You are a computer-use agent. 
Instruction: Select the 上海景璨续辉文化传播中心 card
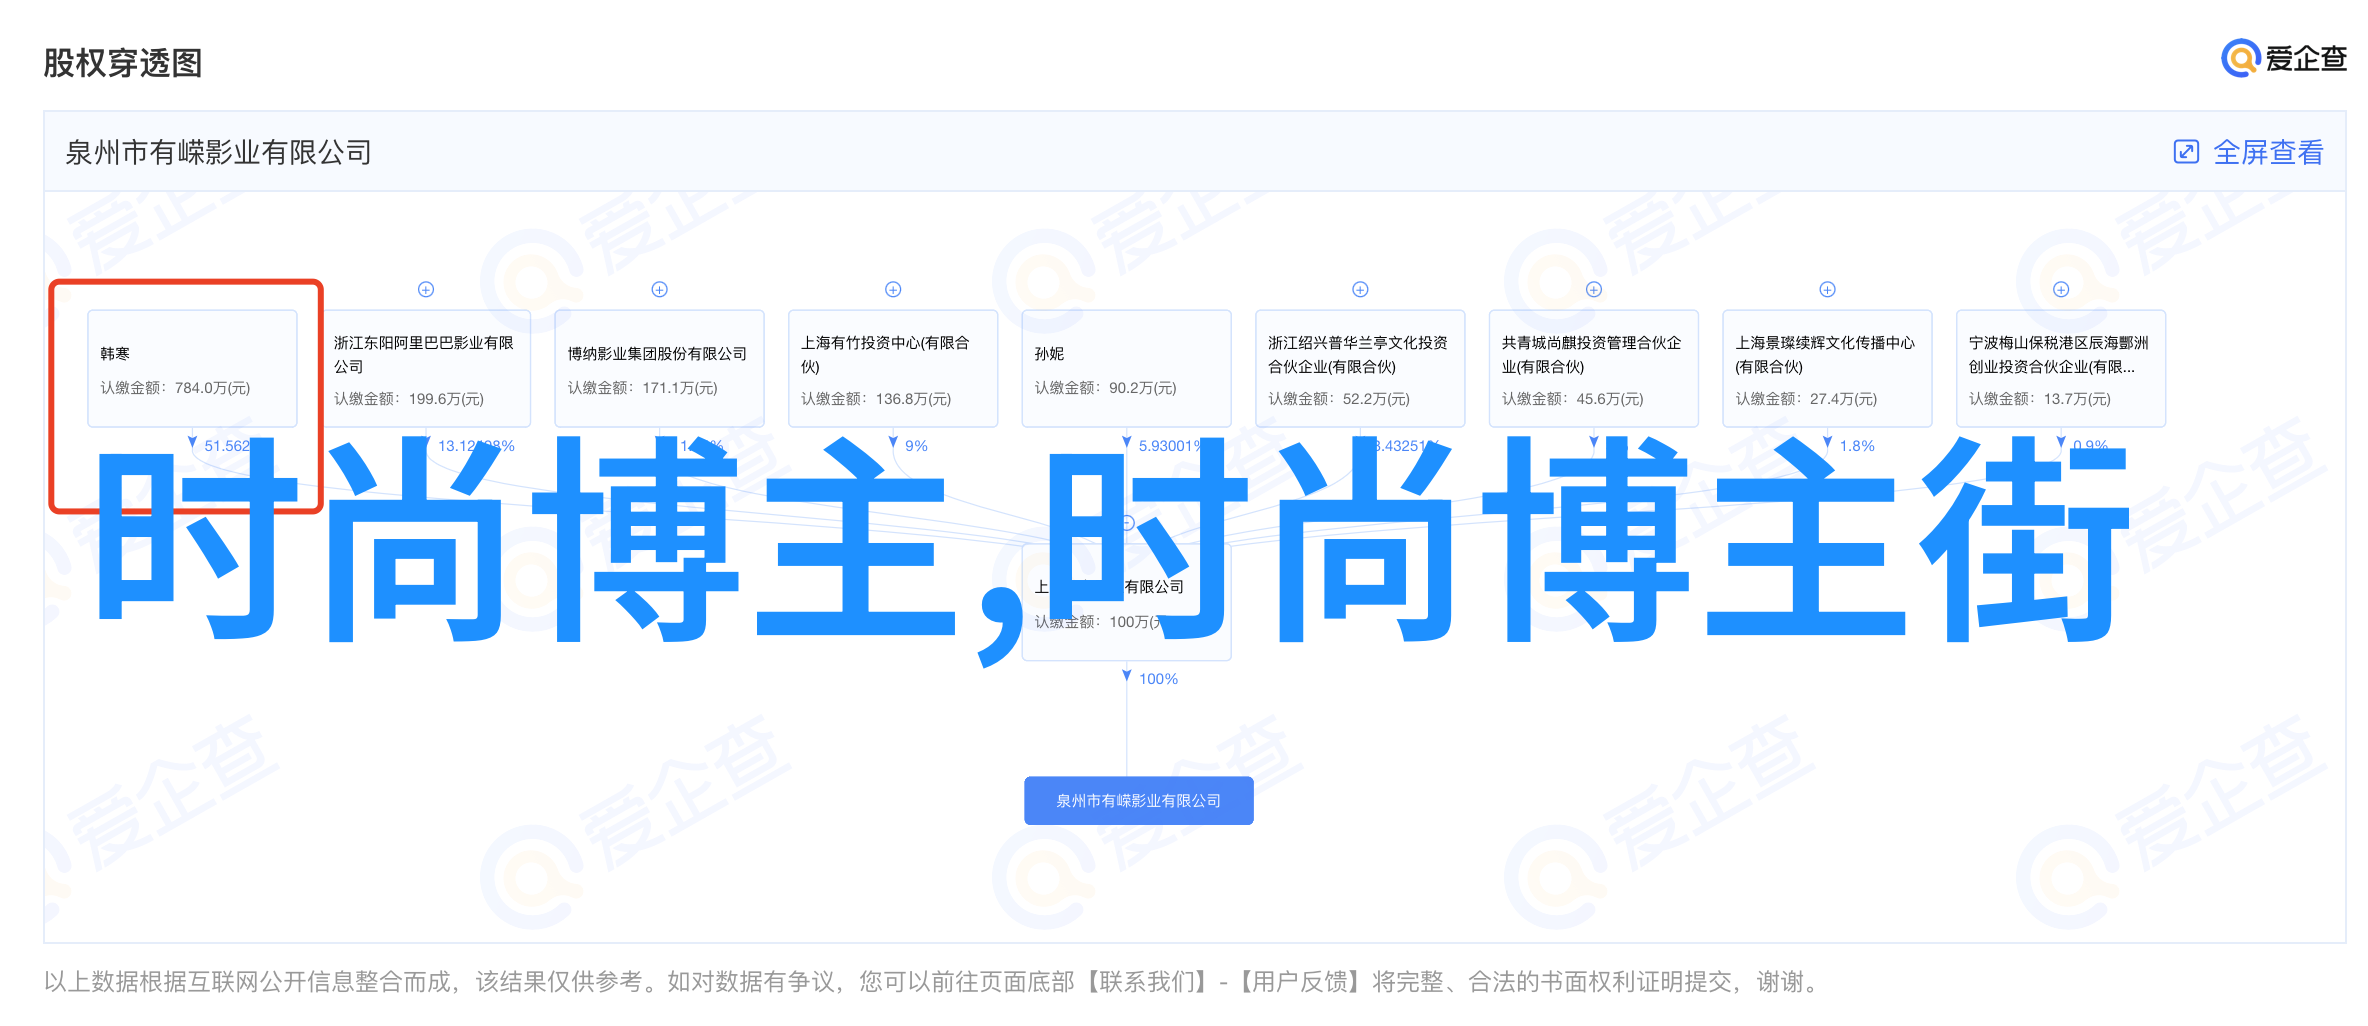1827,368
